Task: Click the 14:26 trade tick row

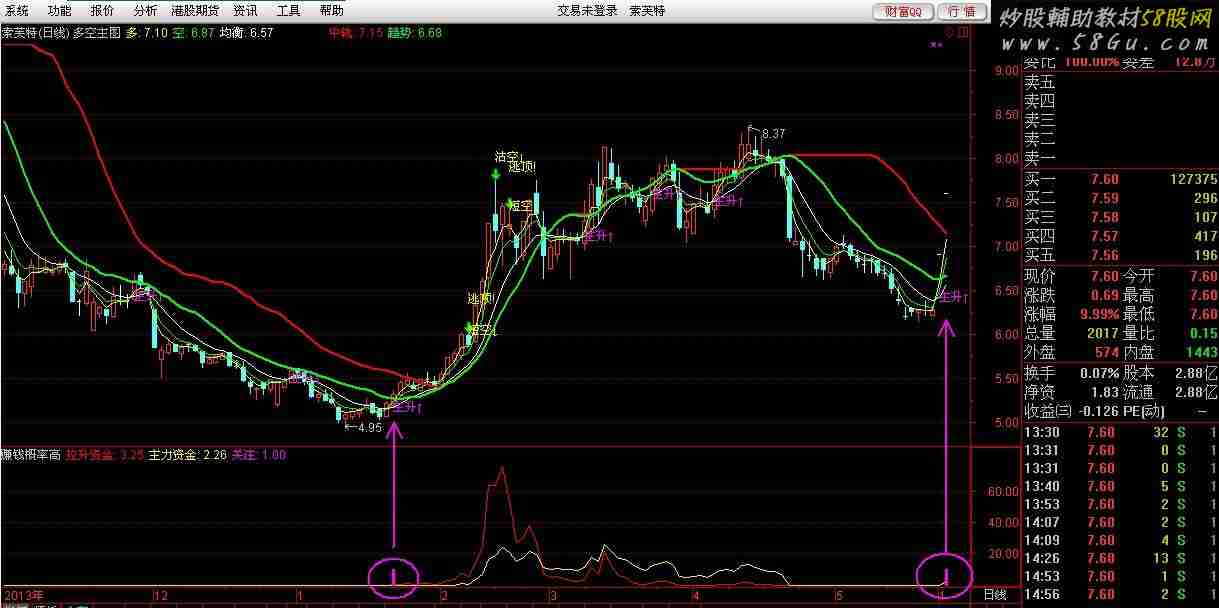Action: (1120, 558)
